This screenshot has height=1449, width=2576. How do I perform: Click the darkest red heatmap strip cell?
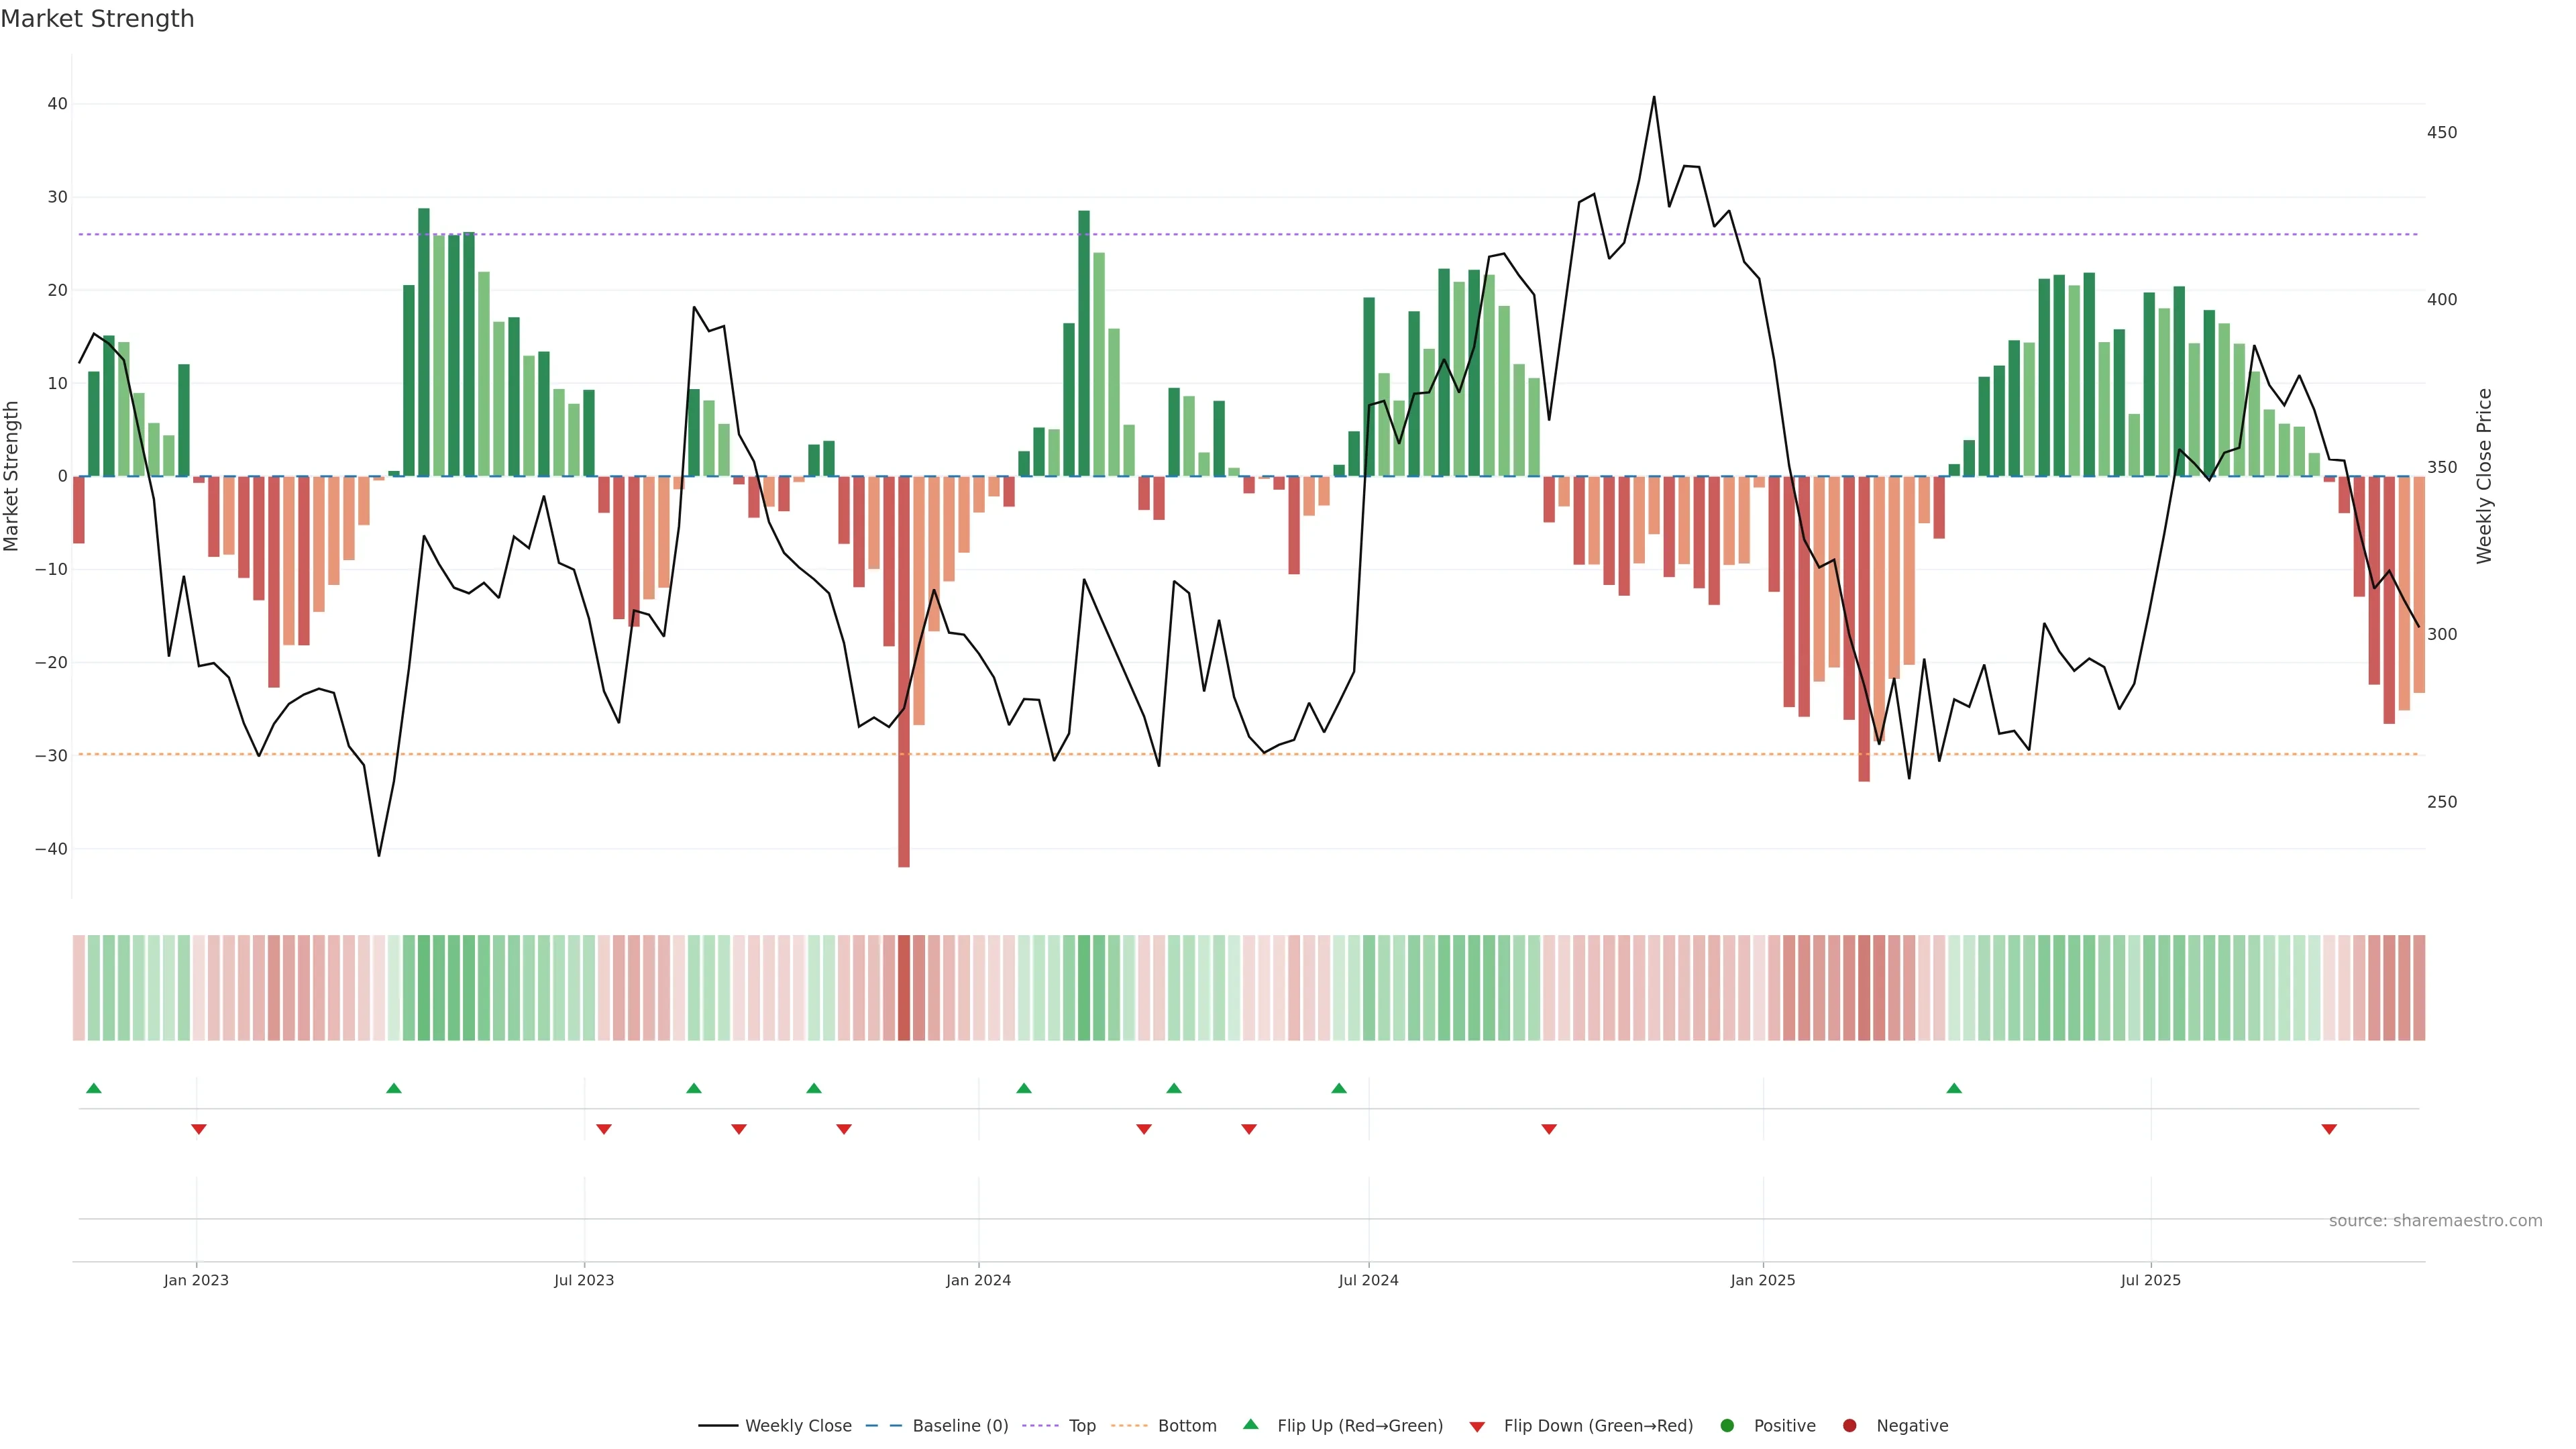[x=904, y=987]
